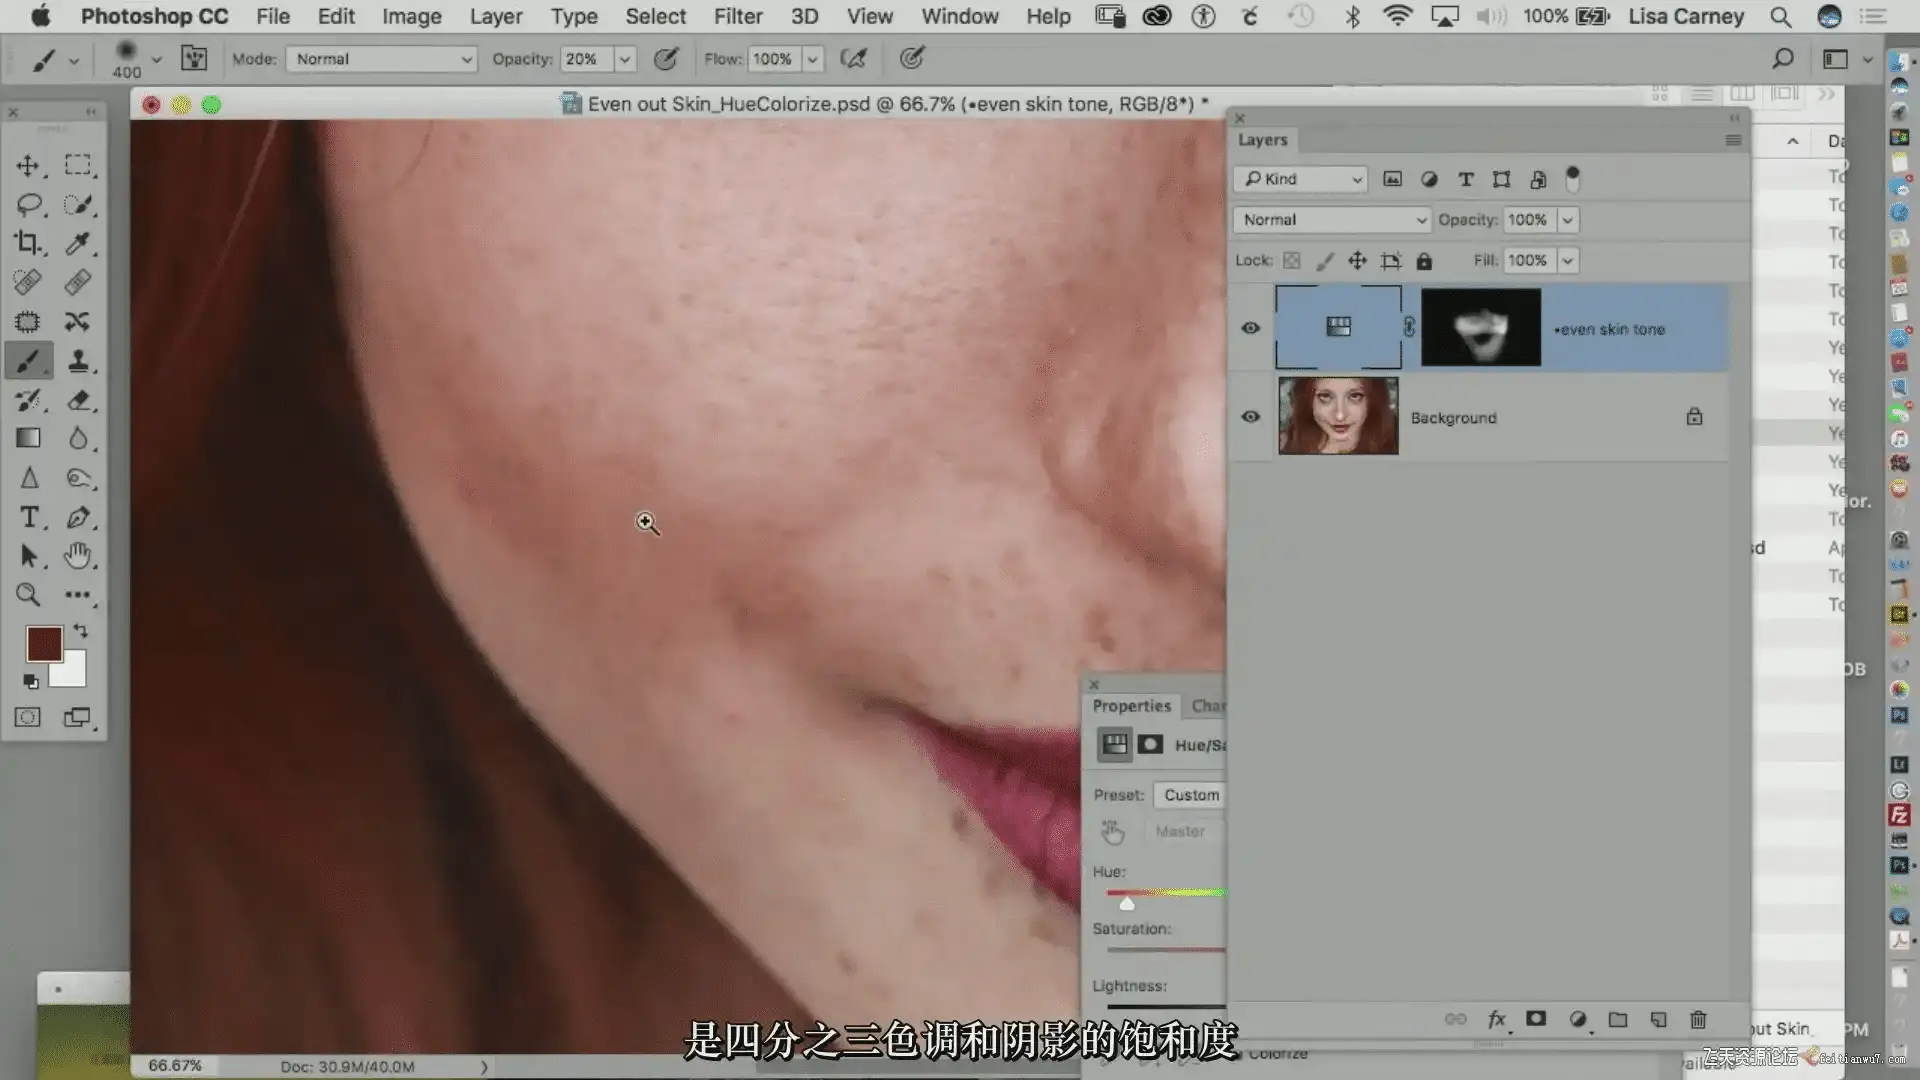This screenshot has height=1080, width=1920.
Task: Click the foreground color swatch
Action: click(43, 644)
